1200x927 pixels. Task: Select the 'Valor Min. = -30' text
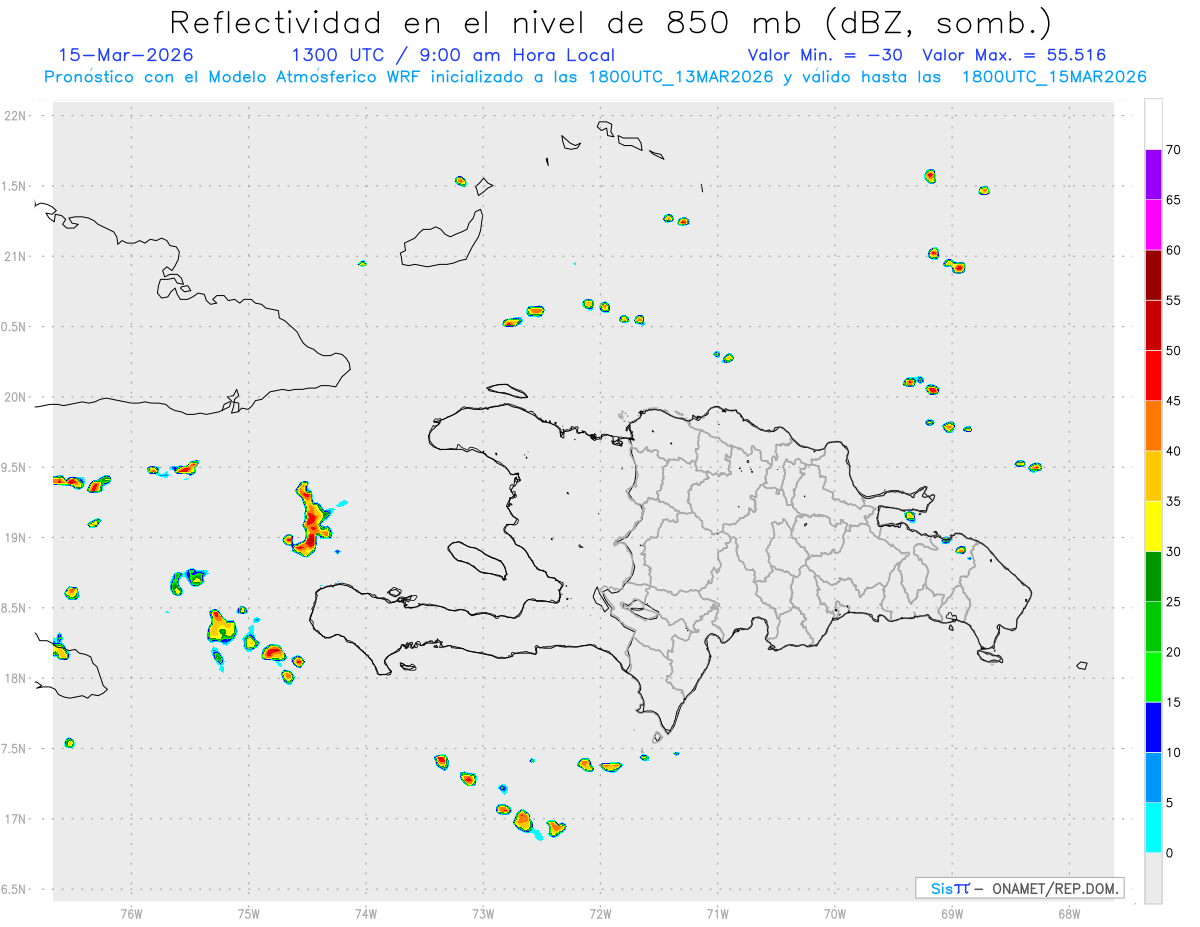(825, 55)
